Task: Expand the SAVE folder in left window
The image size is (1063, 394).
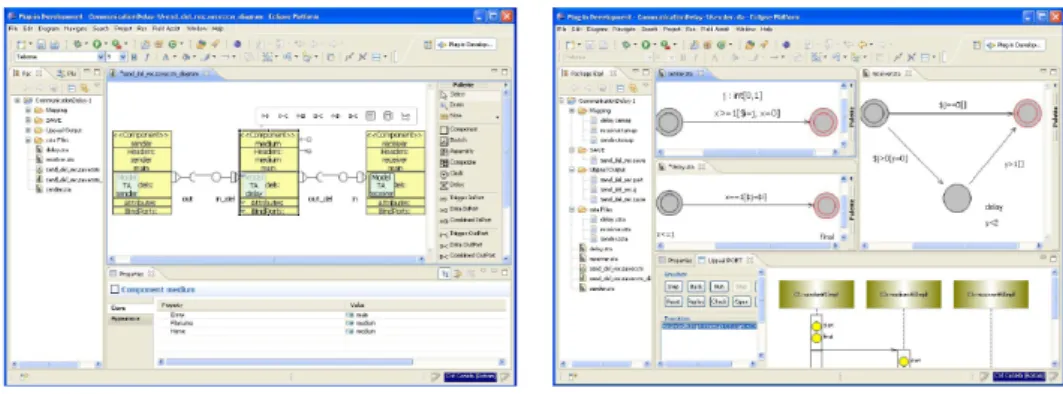Action: point(28,119)
